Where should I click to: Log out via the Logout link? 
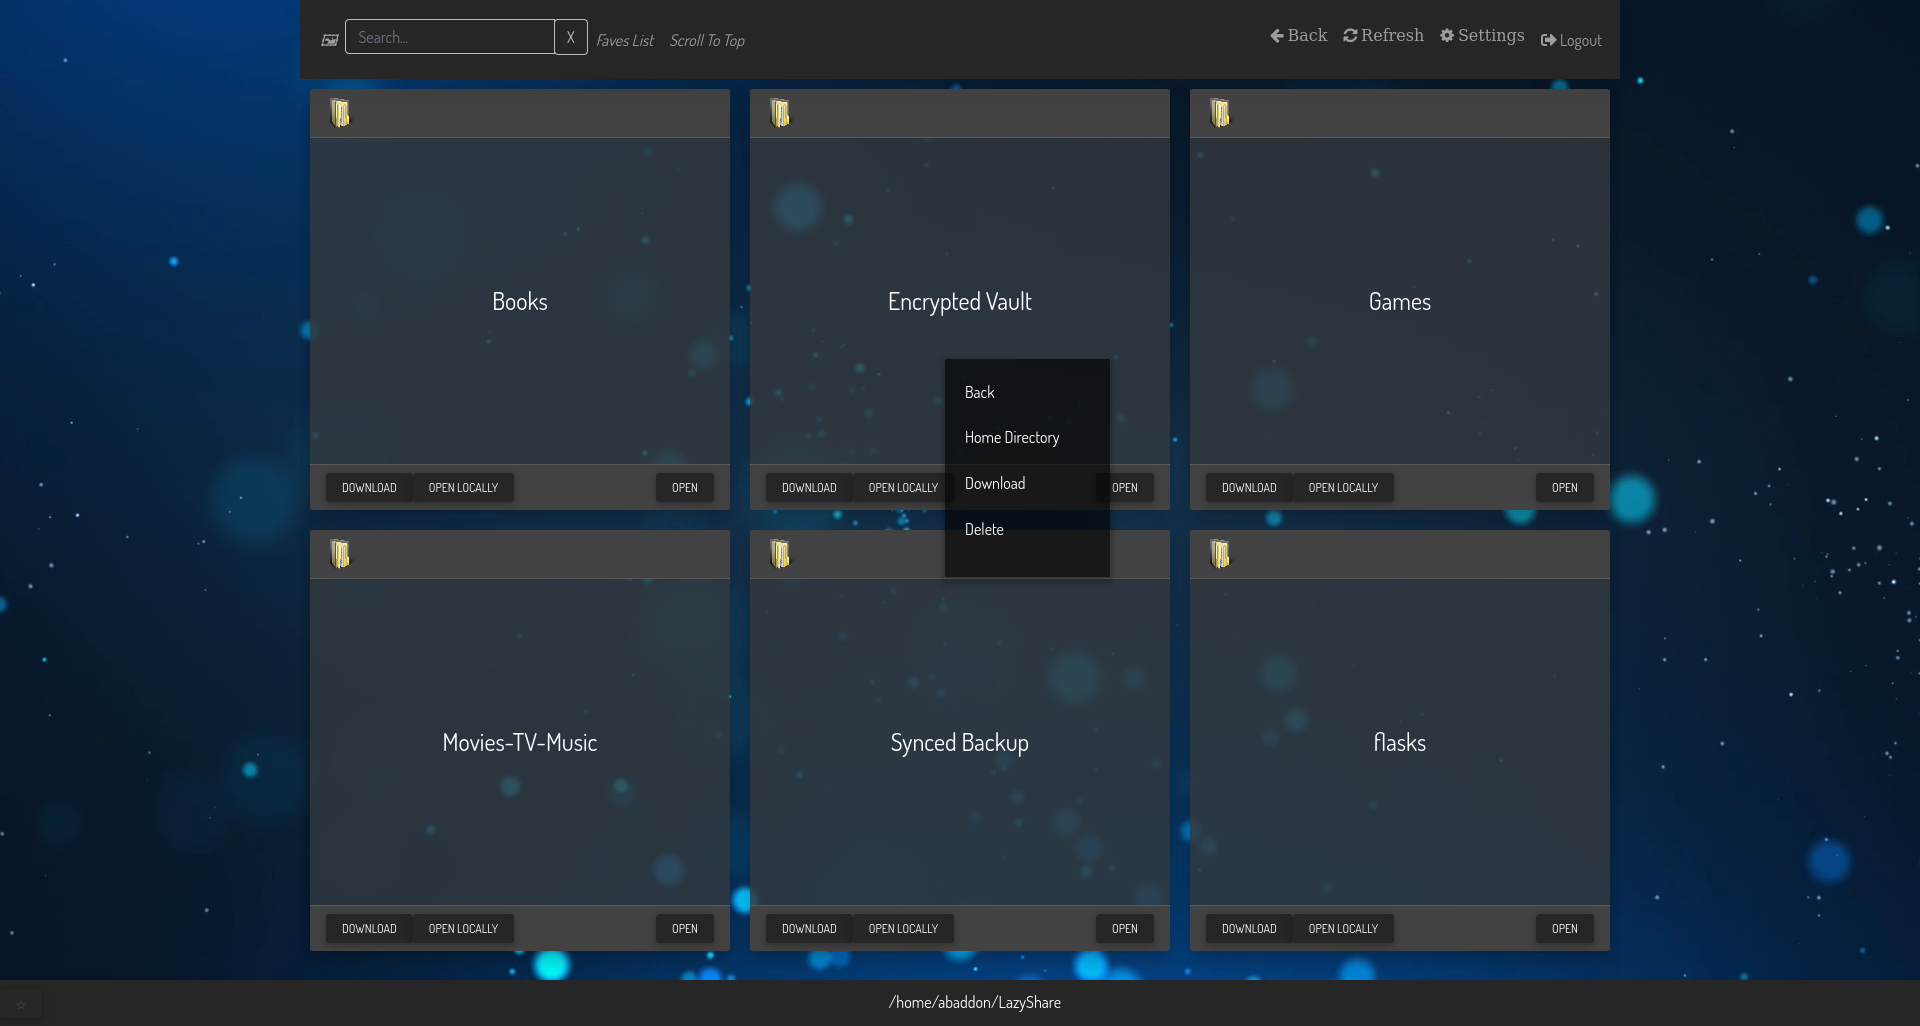click(x=1571, y=41)
